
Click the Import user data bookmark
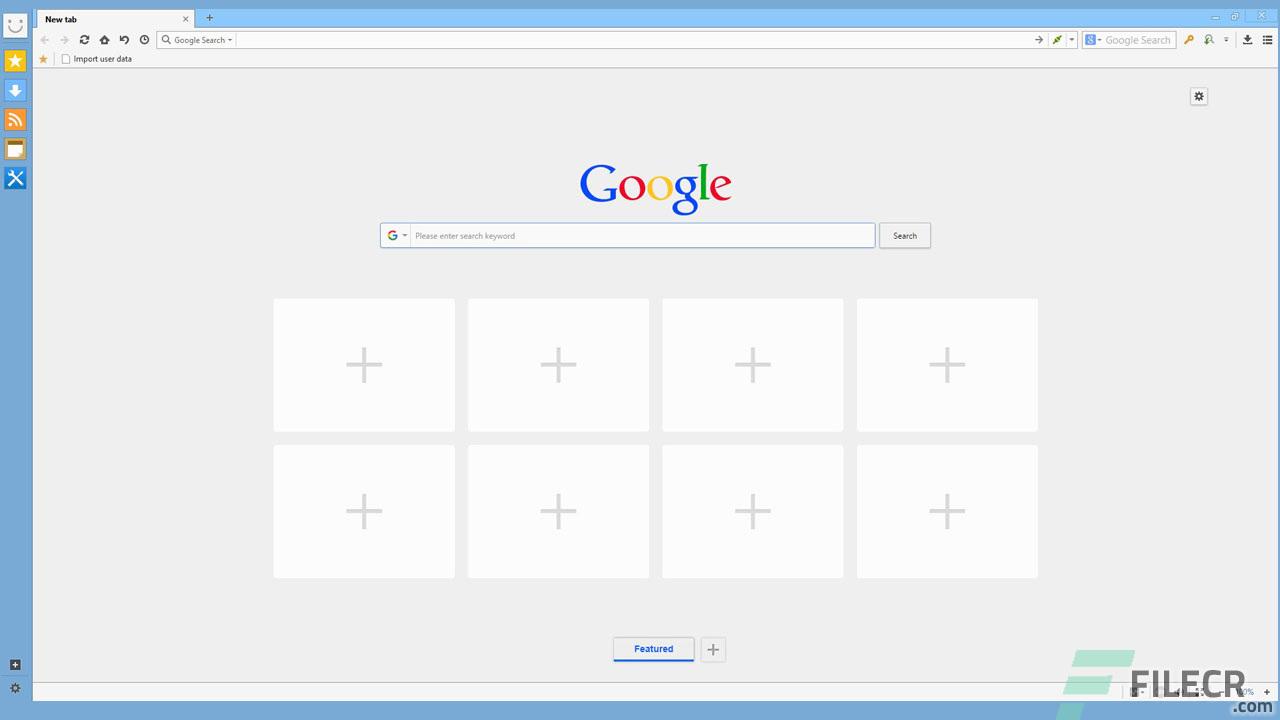pos(96,59)
